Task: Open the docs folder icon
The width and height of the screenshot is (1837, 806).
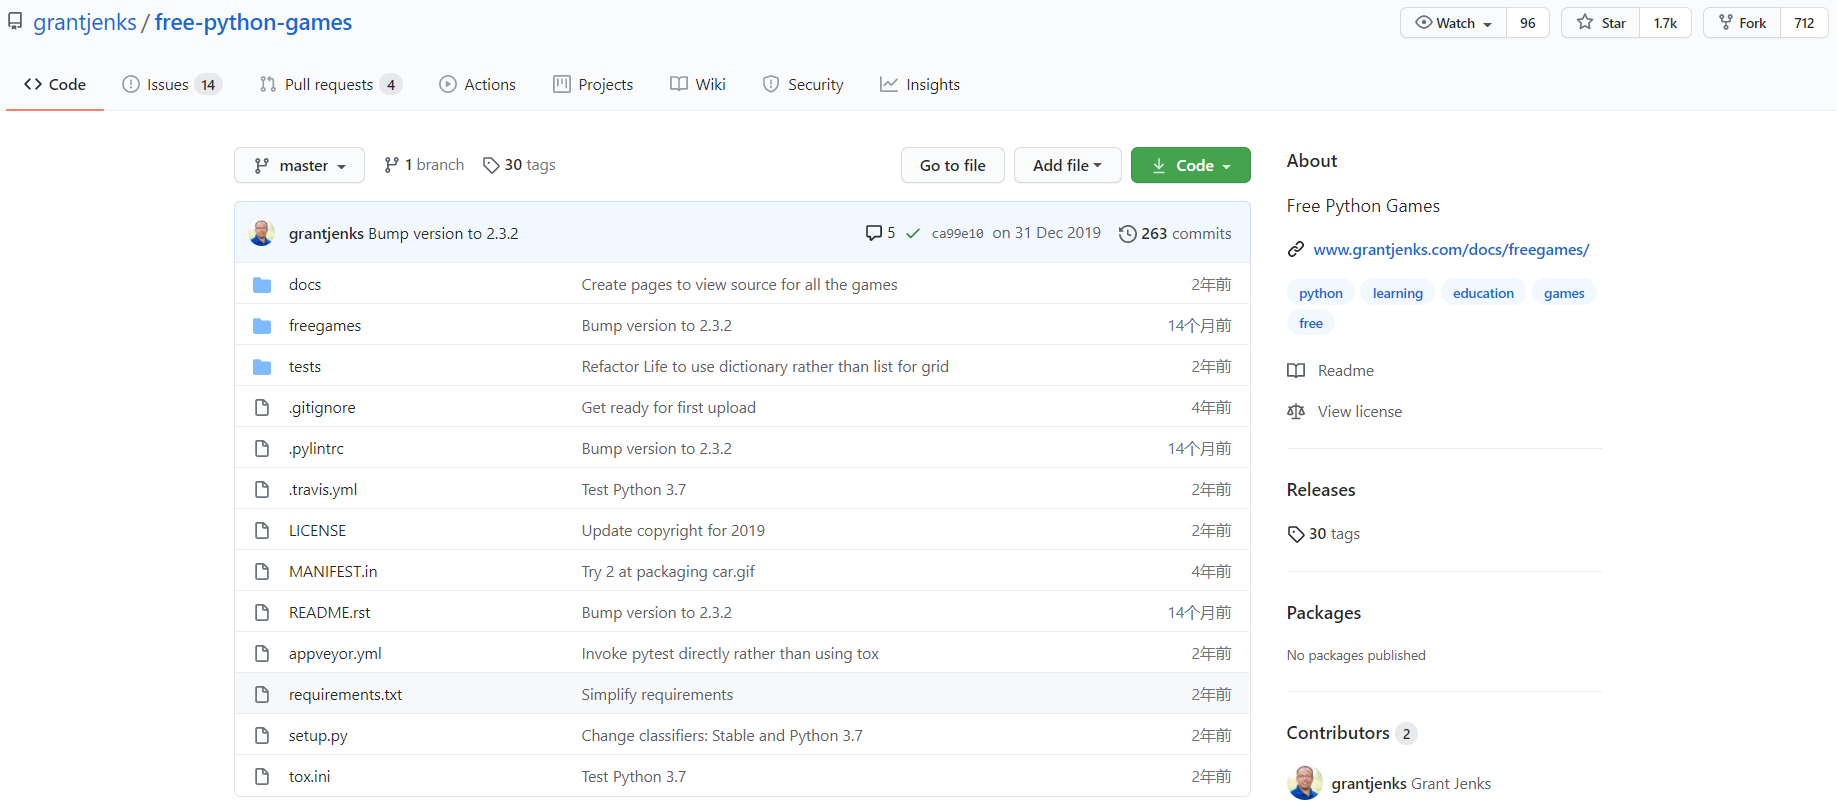Action: tap(262, 285)
